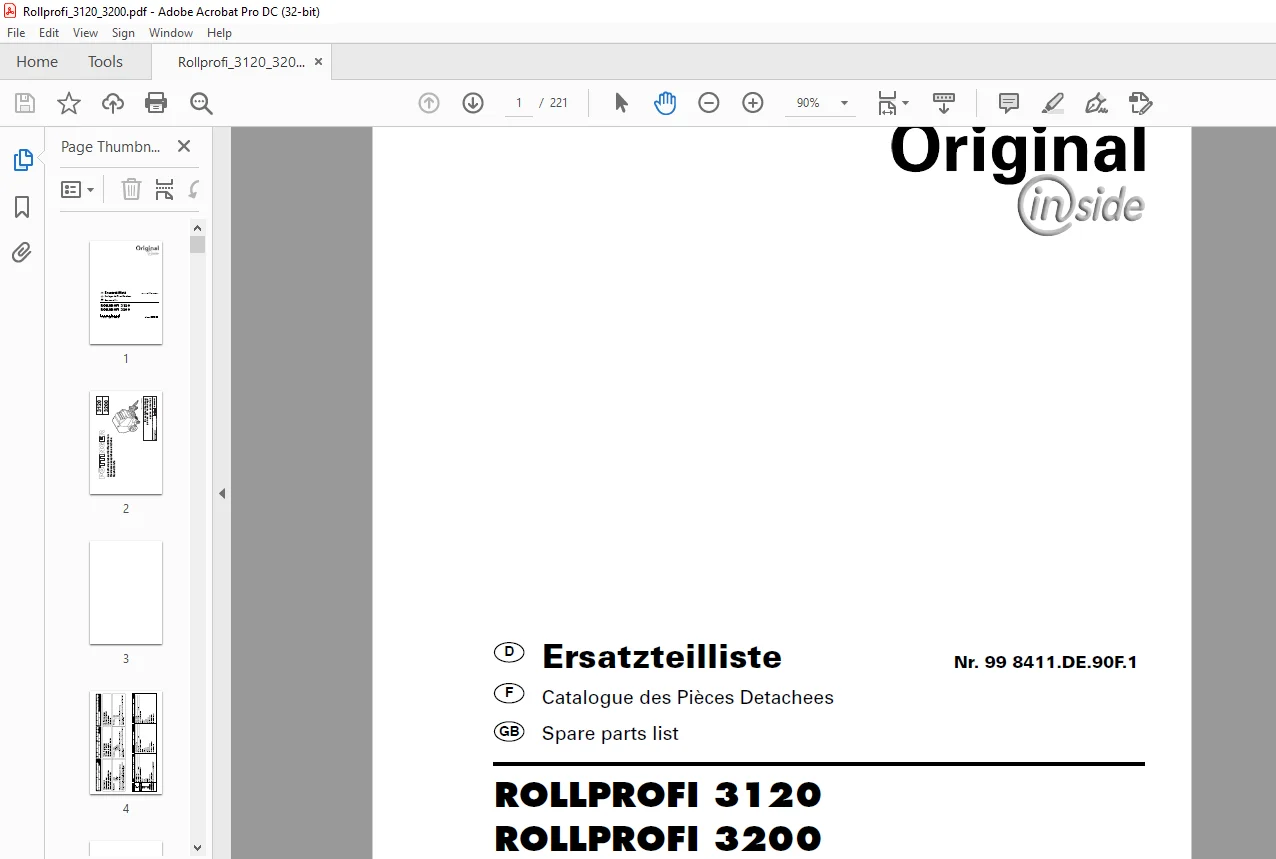Open the View menu
Screen dimensions: 1276x859
(86, 33)
